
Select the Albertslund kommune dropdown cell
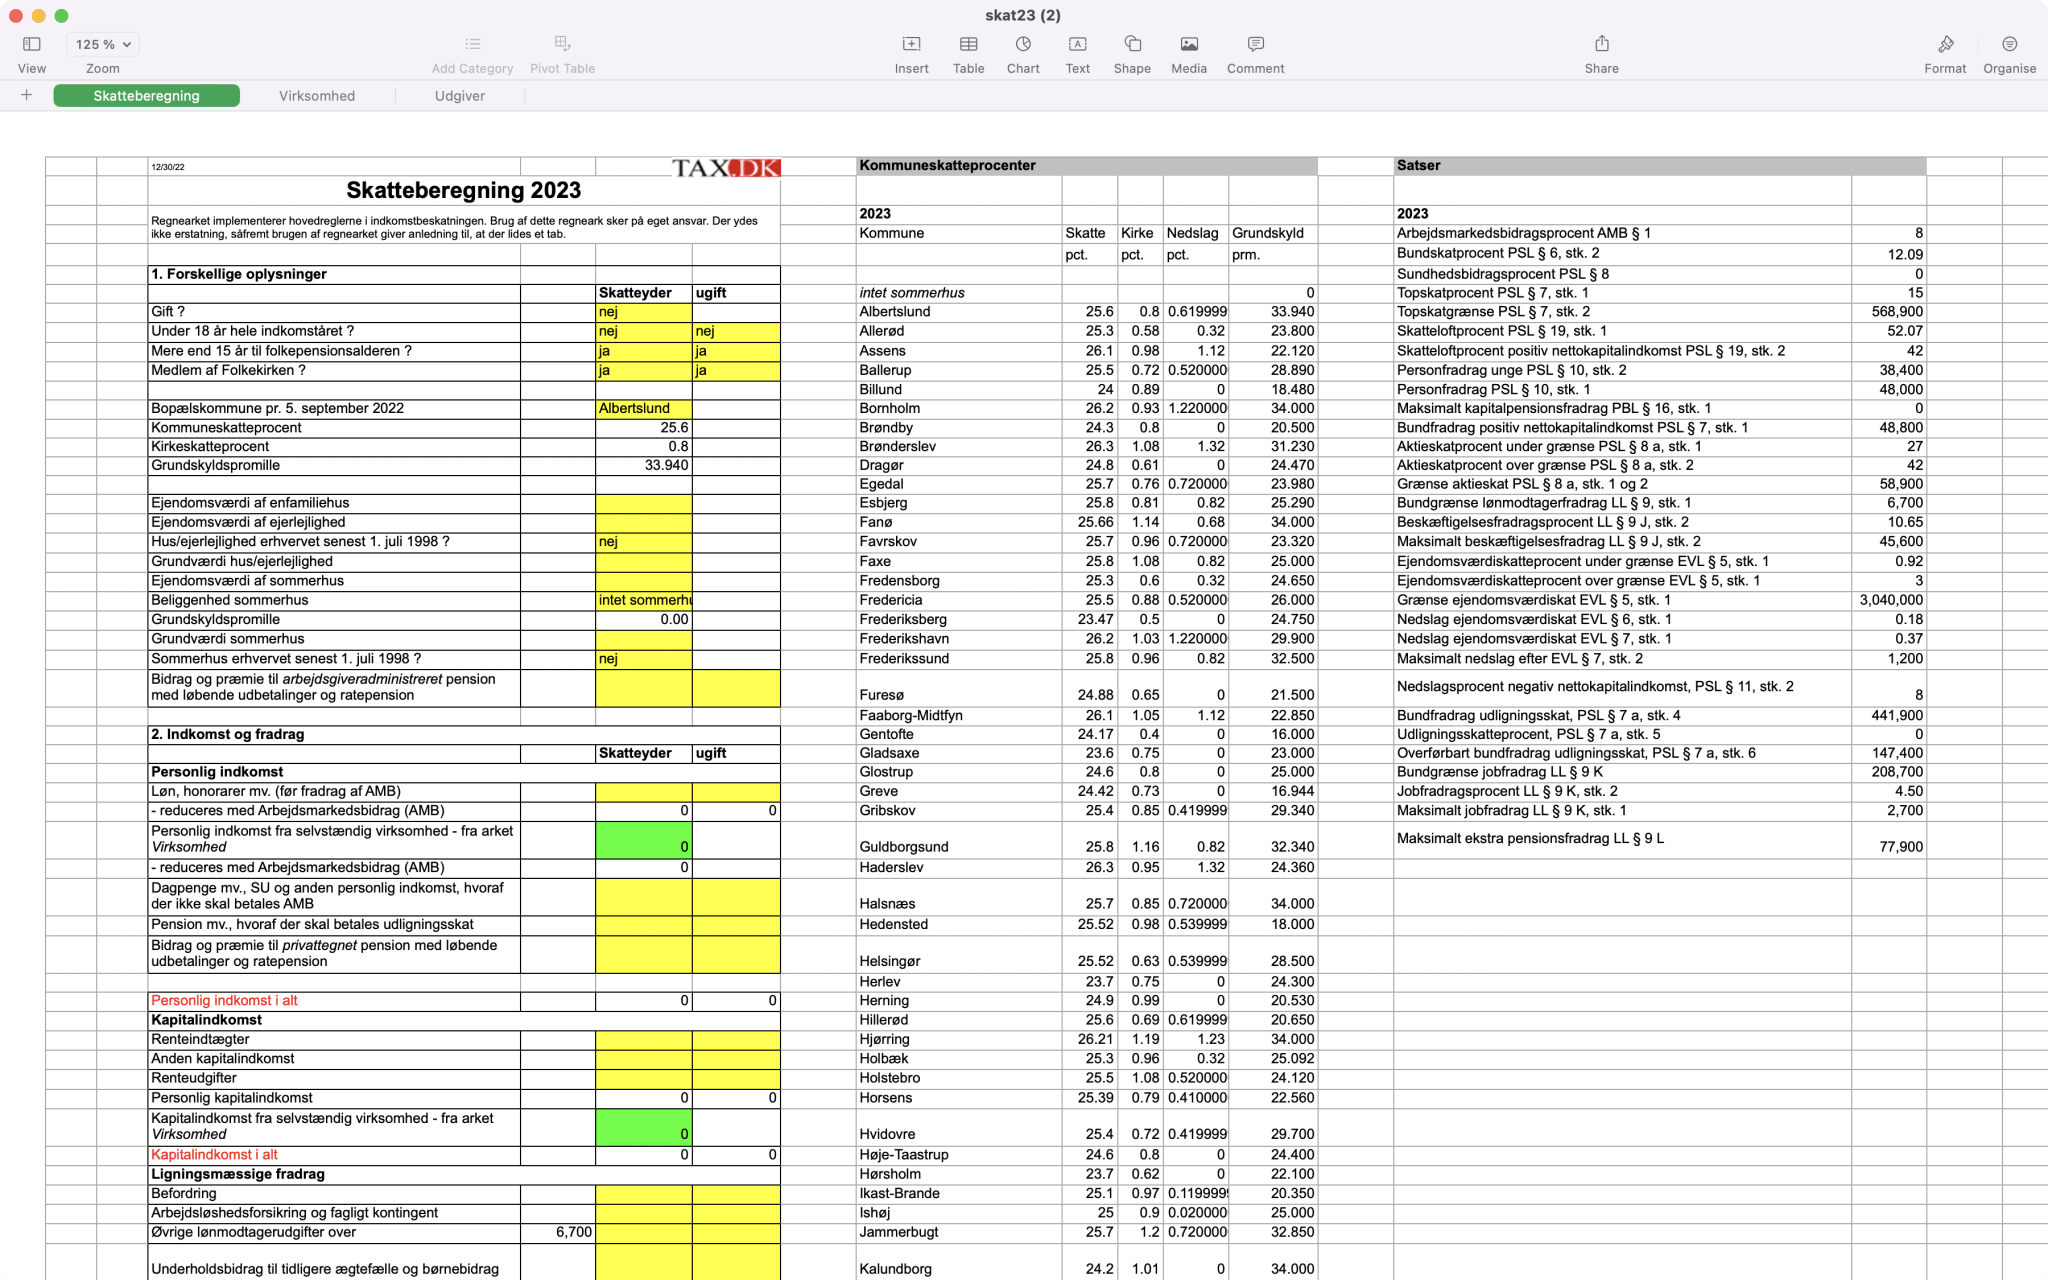[643, 408]
